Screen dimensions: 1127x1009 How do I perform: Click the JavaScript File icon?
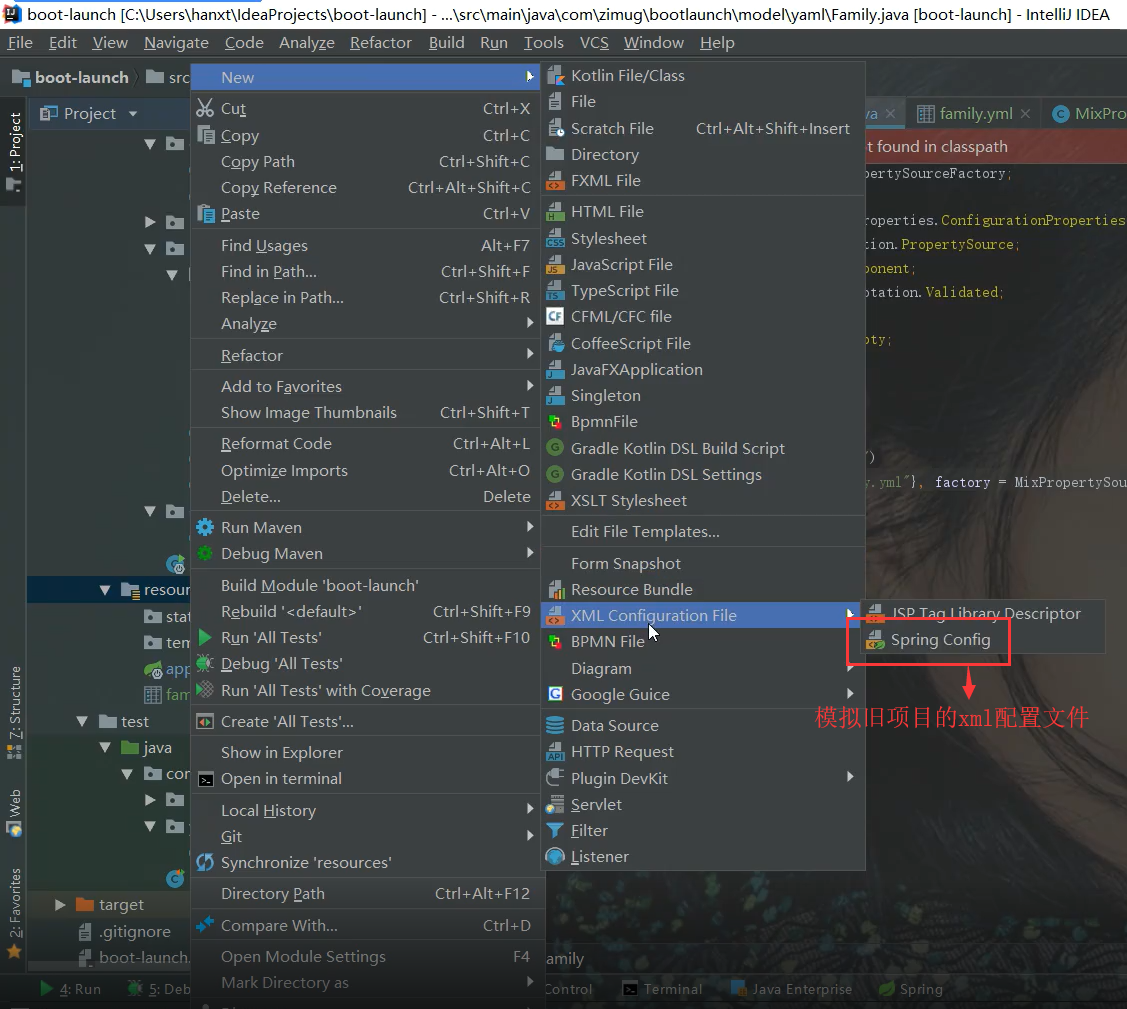tap(555, 264)
